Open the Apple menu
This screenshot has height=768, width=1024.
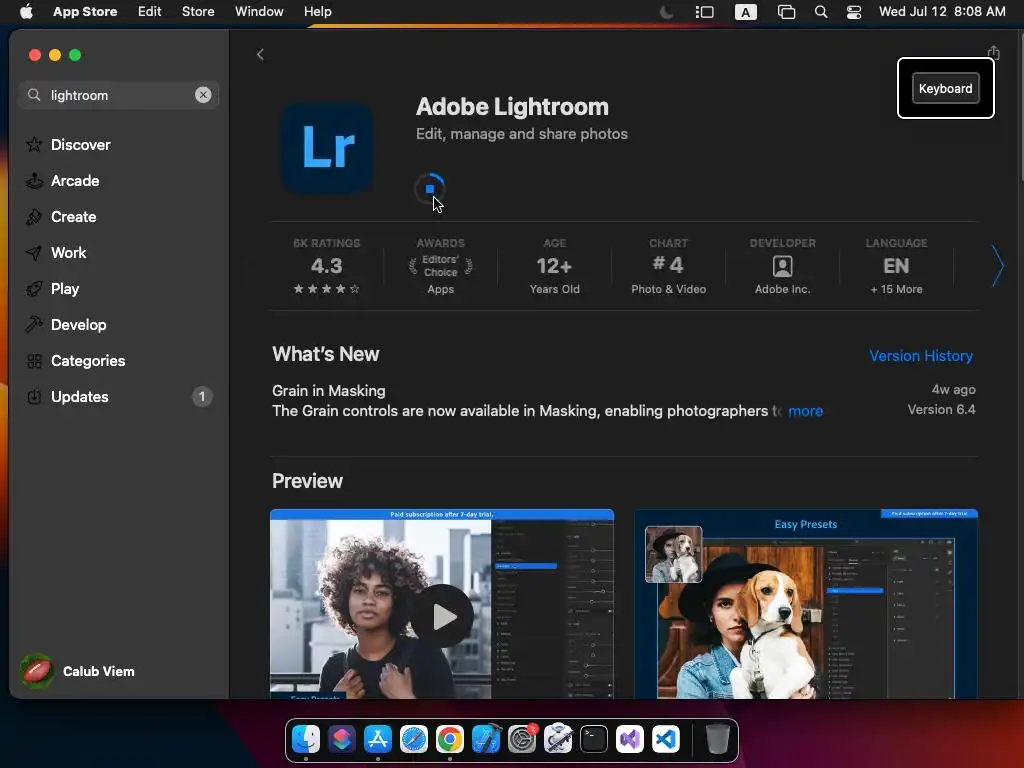[26, 12]
